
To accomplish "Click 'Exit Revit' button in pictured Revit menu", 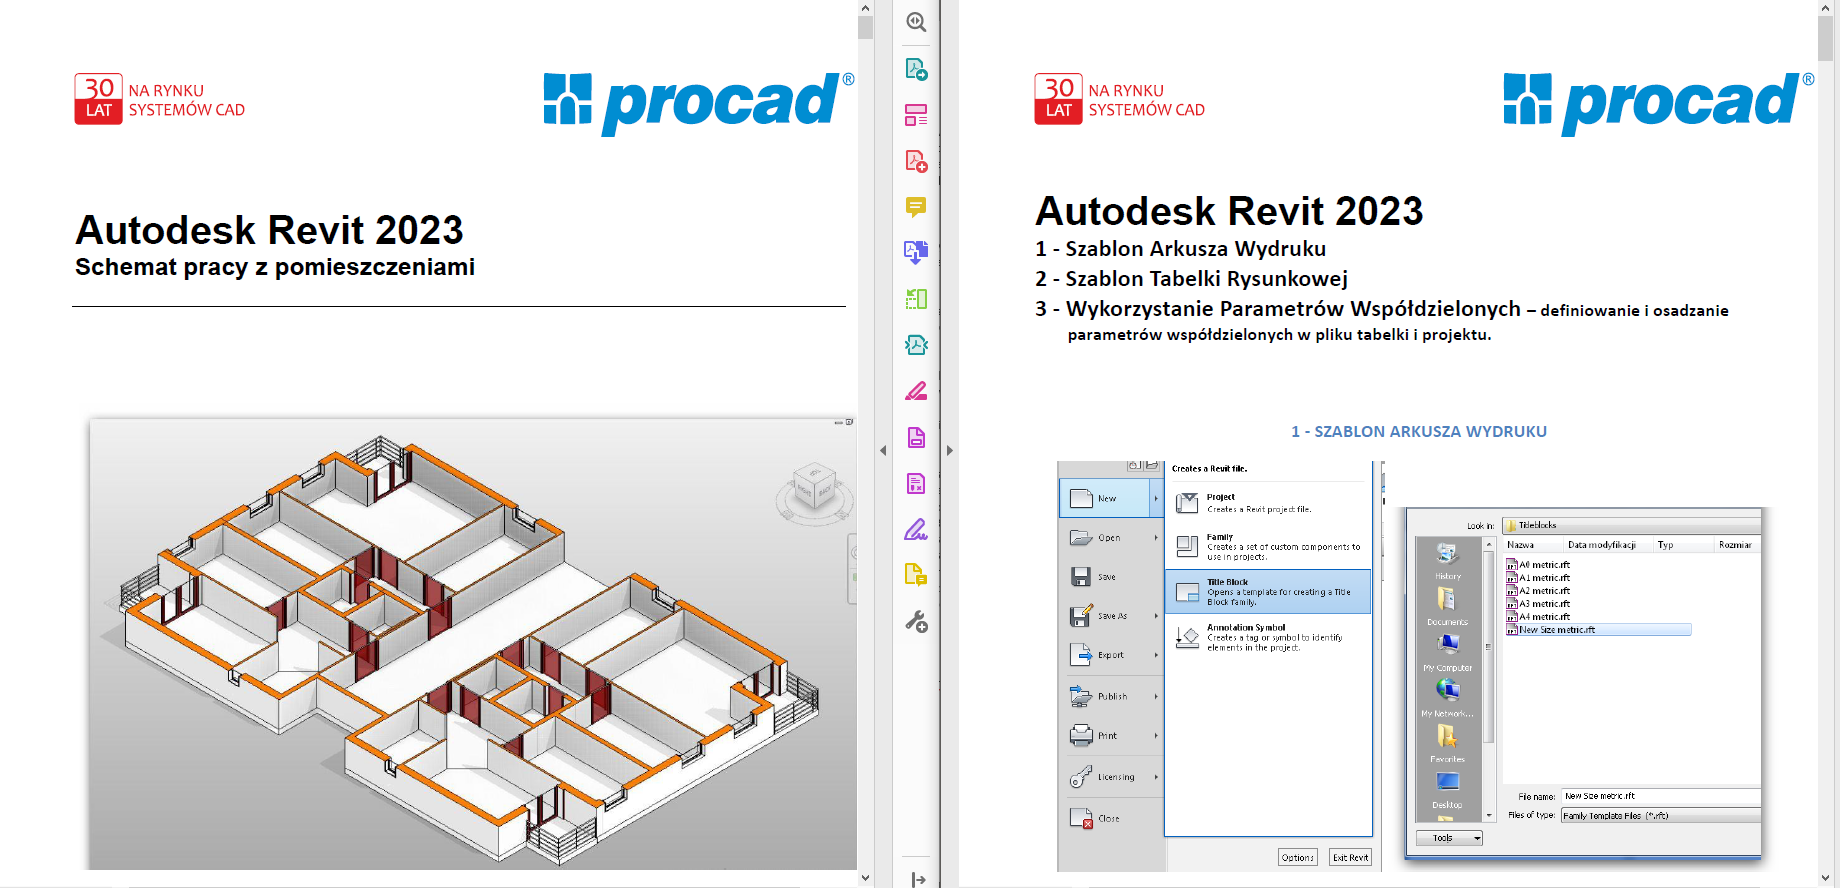I will [x=1350, y=857].
